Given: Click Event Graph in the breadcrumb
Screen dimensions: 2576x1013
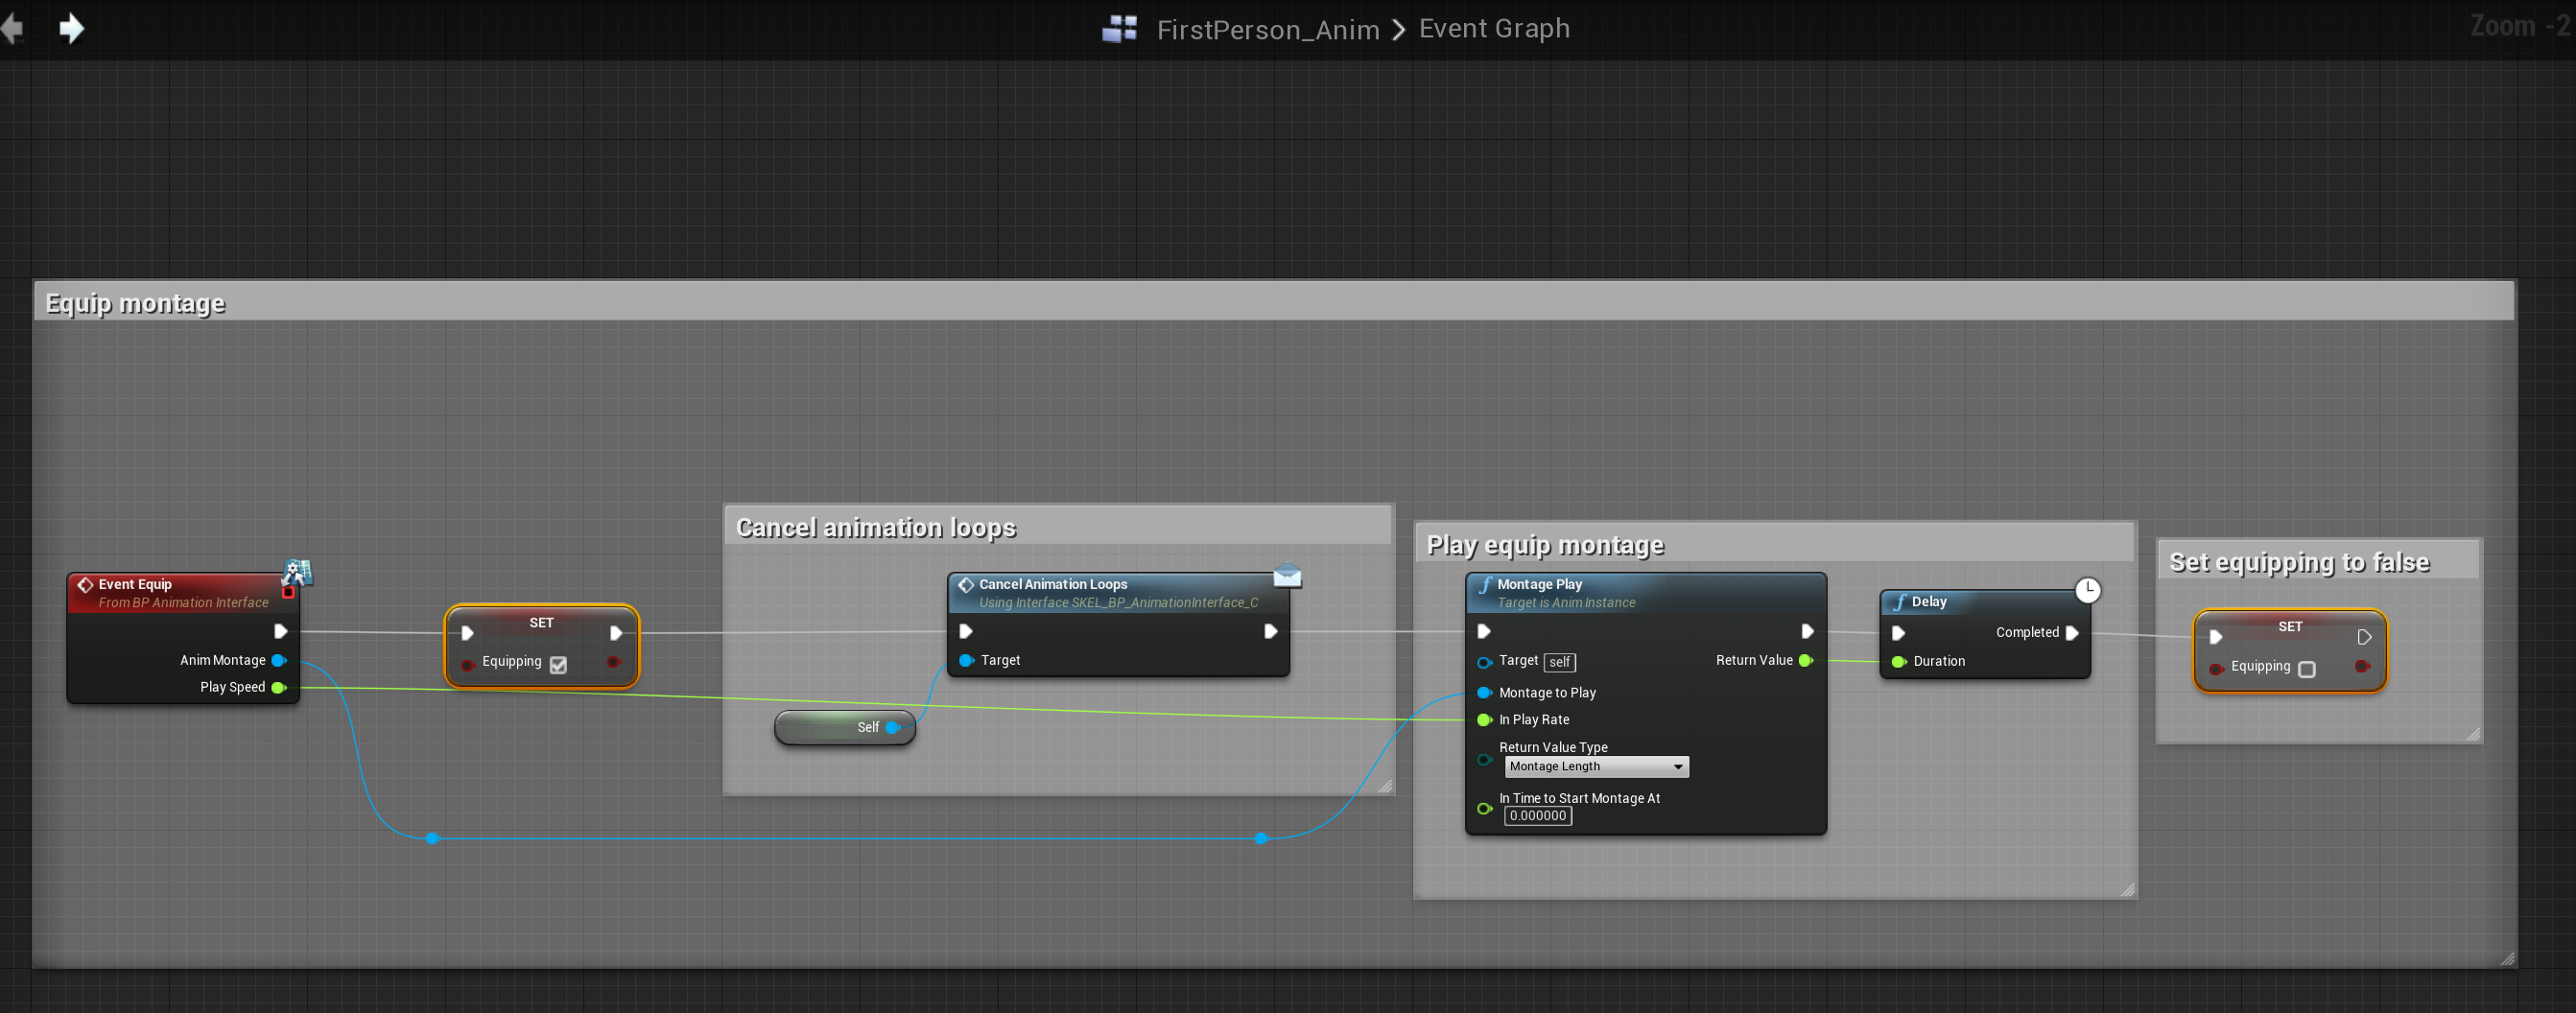Looking at the screenshot, I should pyautogui.click(x=1494, y=29).
